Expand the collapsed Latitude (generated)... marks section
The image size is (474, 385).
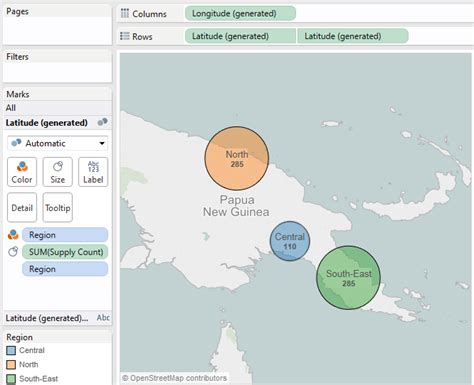pos(57,318)
